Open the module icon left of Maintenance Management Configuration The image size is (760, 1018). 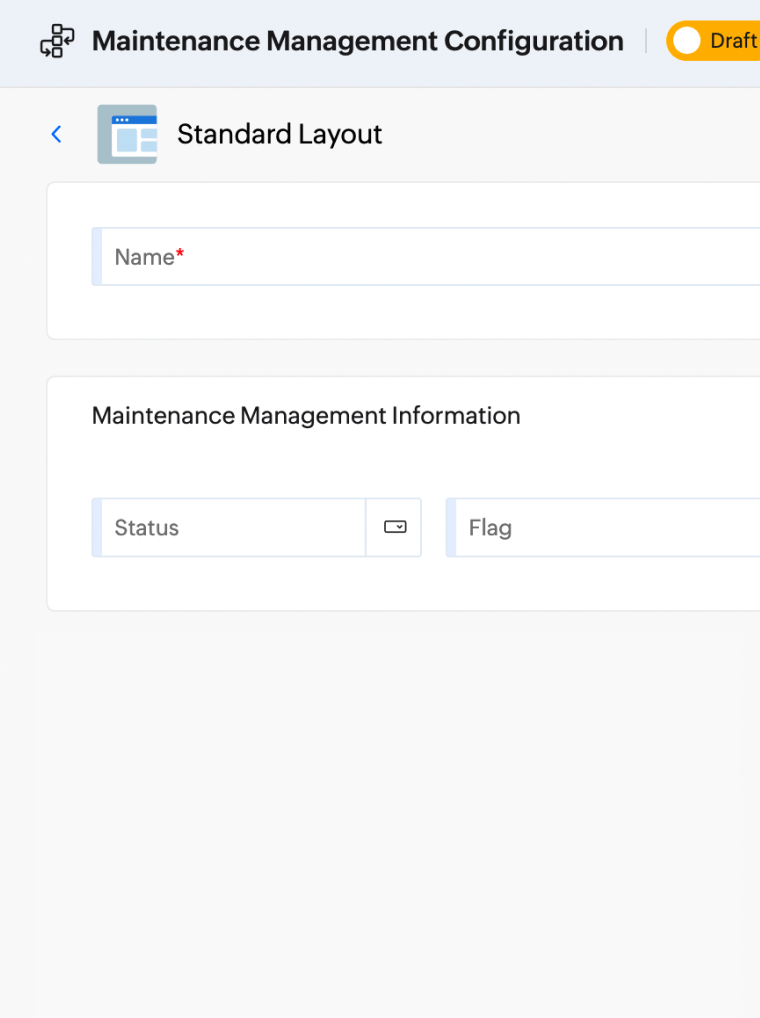click(x=57, y=41)
